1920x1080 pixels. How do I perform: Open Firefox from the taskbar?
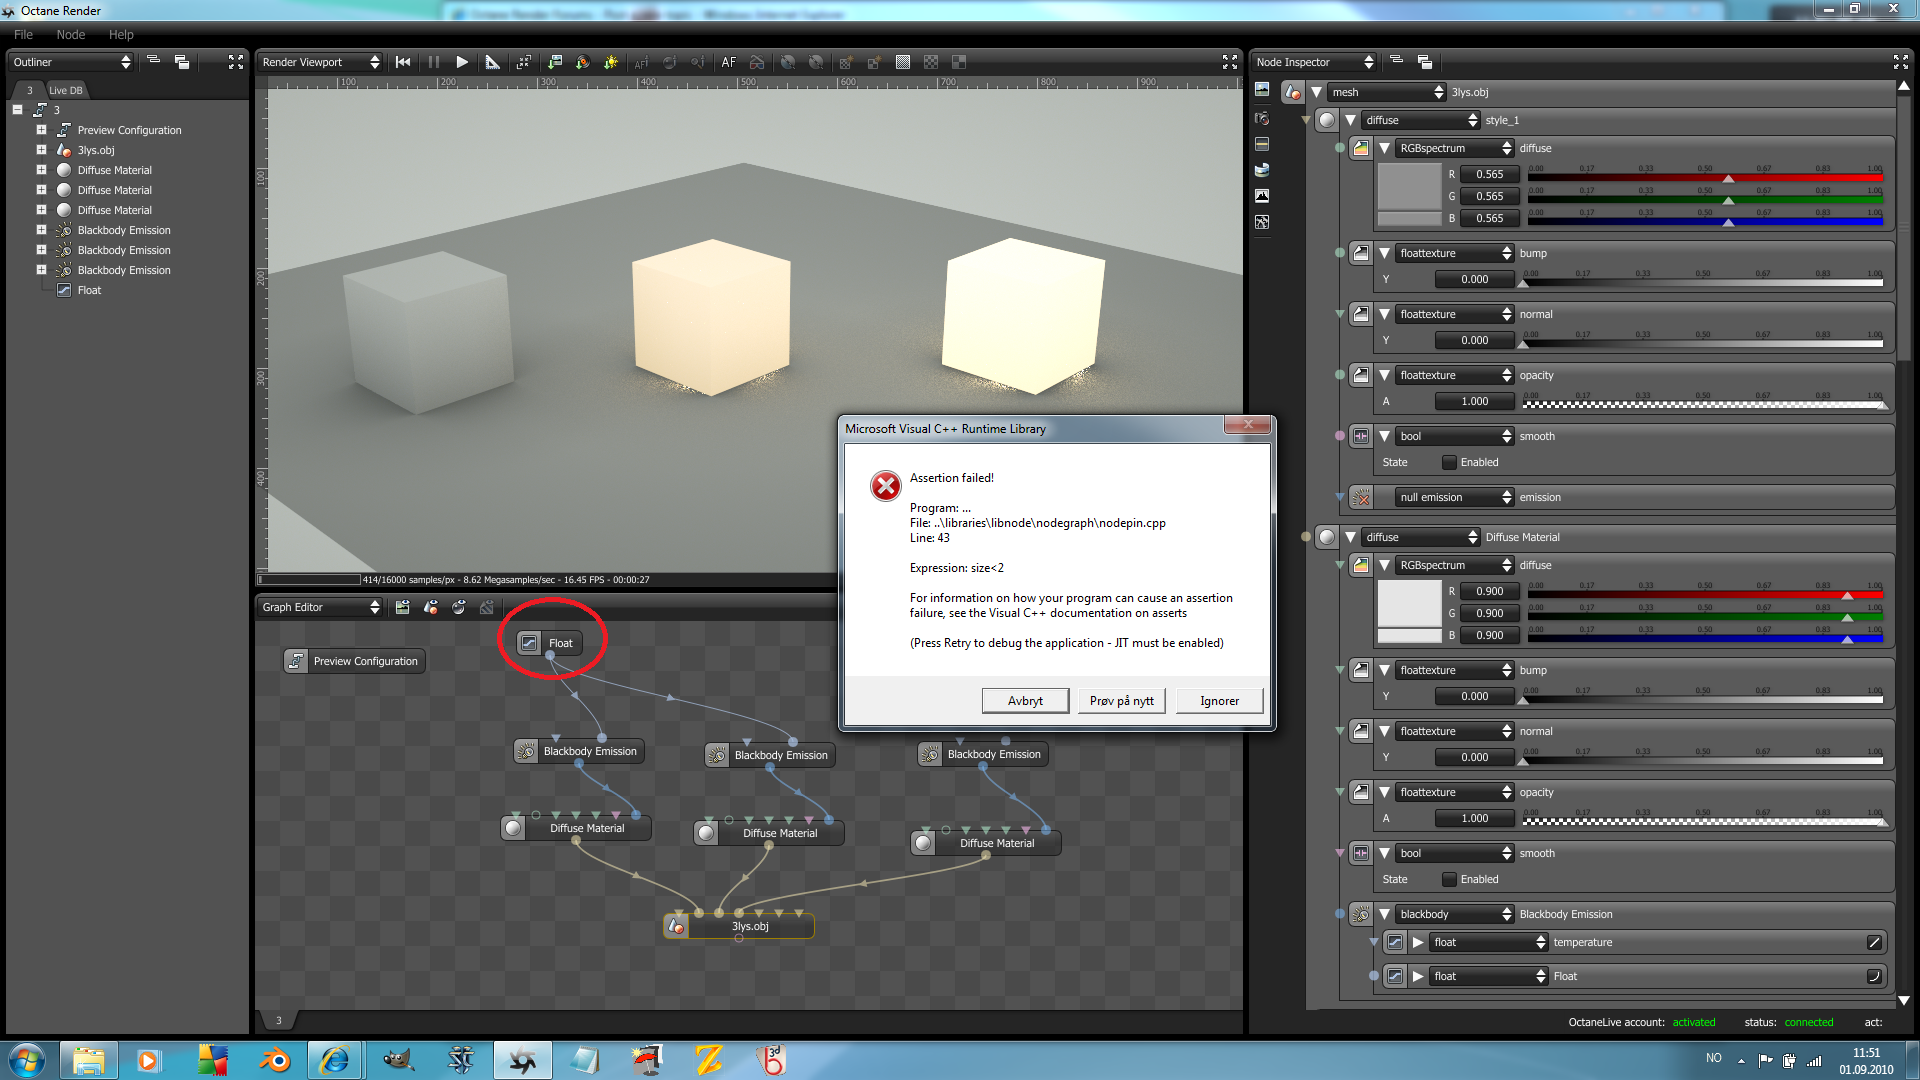[274, 1060]
